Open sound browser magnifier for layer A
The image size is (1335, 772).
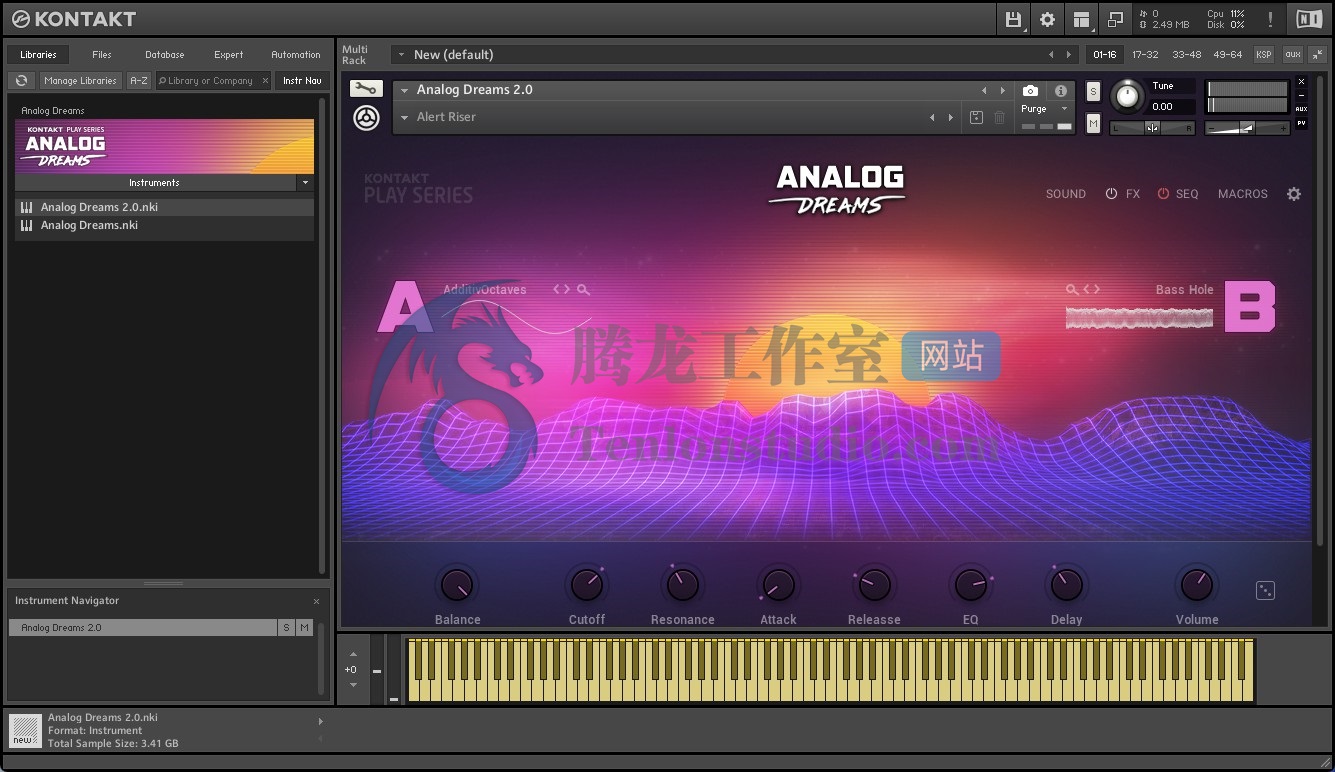point(583,290)
